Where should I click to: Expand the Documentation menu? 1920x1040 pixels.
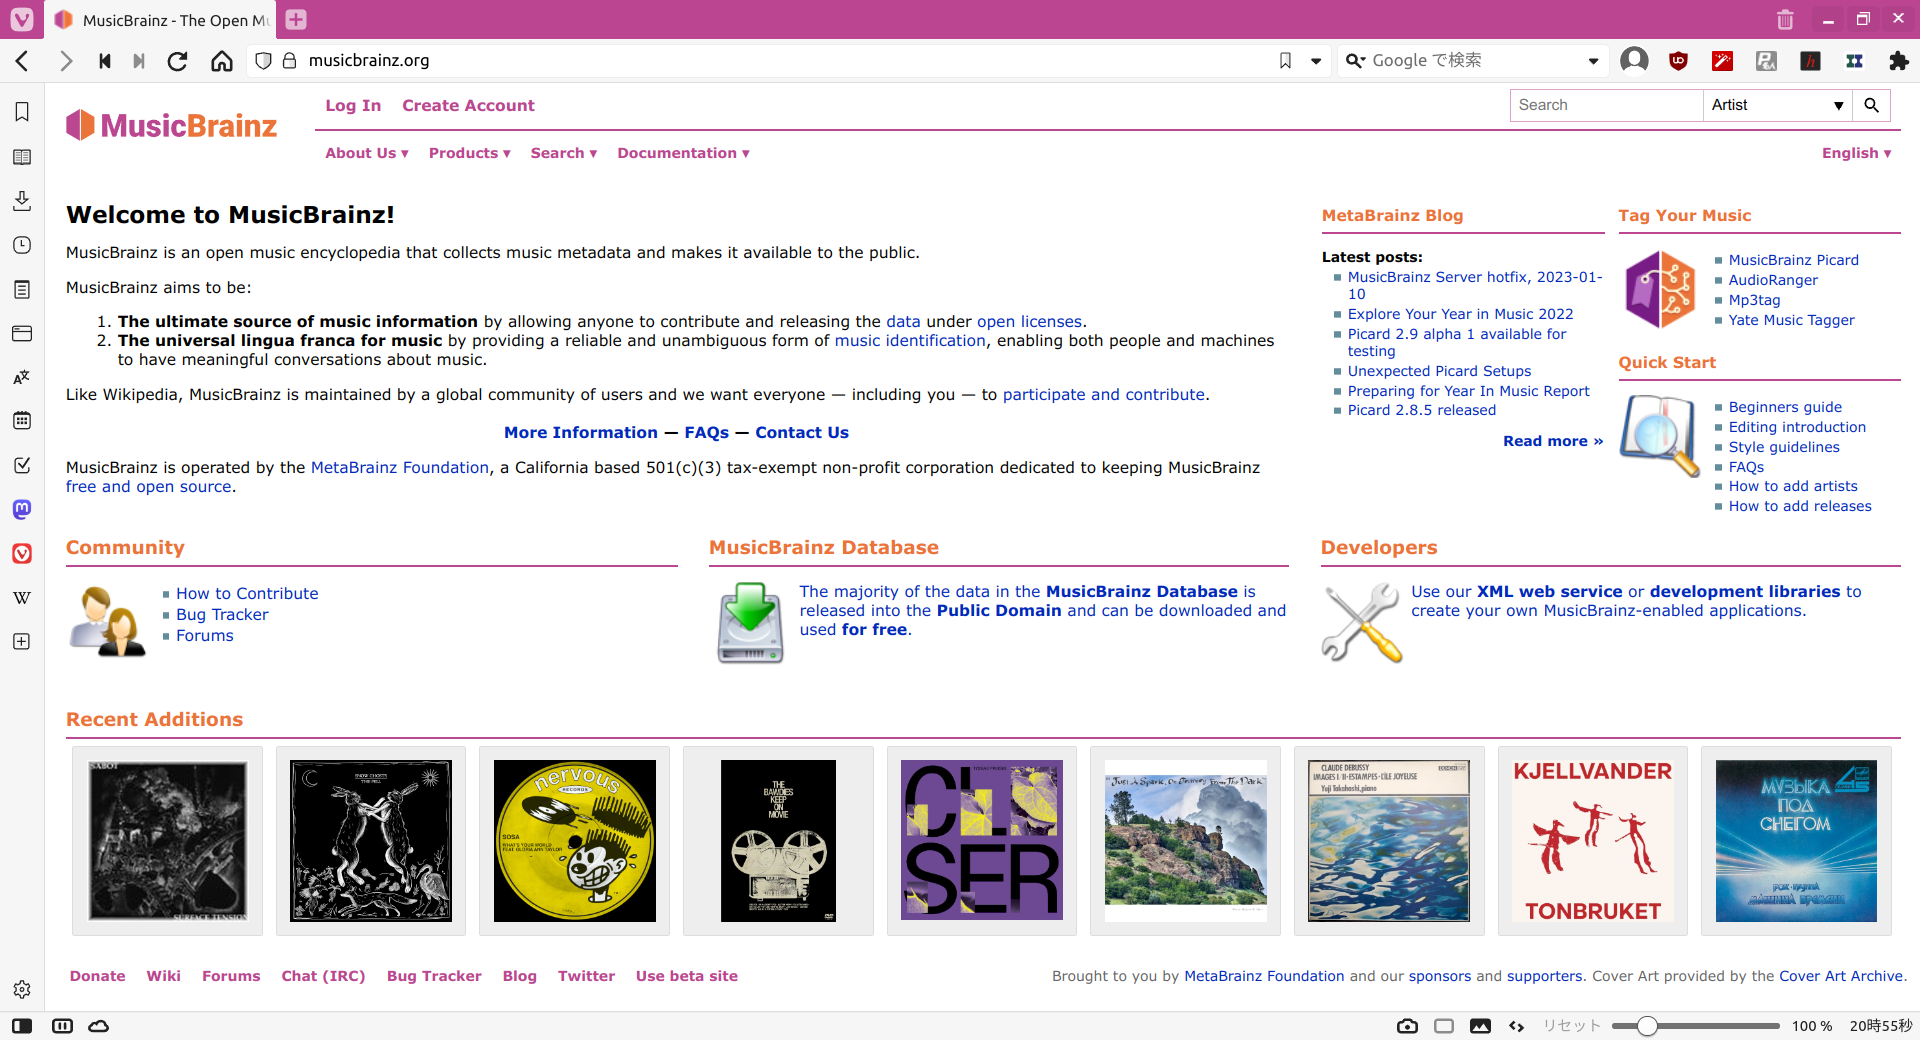(683, 153)
